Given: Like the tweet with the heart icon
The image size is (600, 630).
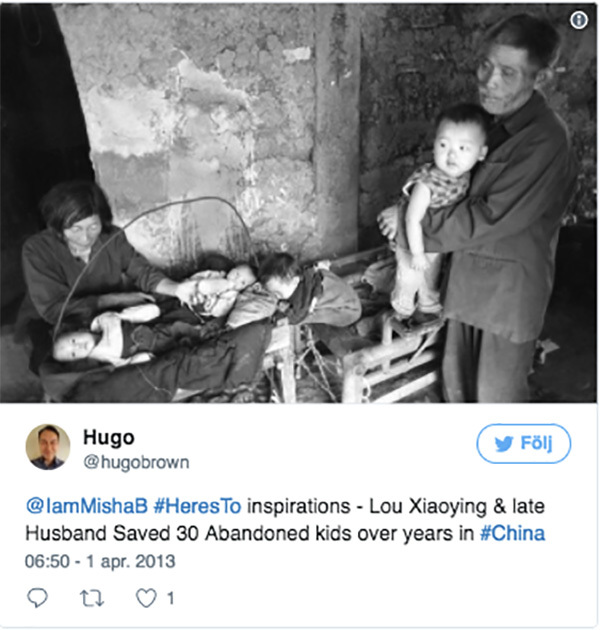Looking at the screenshot, I should (146, 598).
